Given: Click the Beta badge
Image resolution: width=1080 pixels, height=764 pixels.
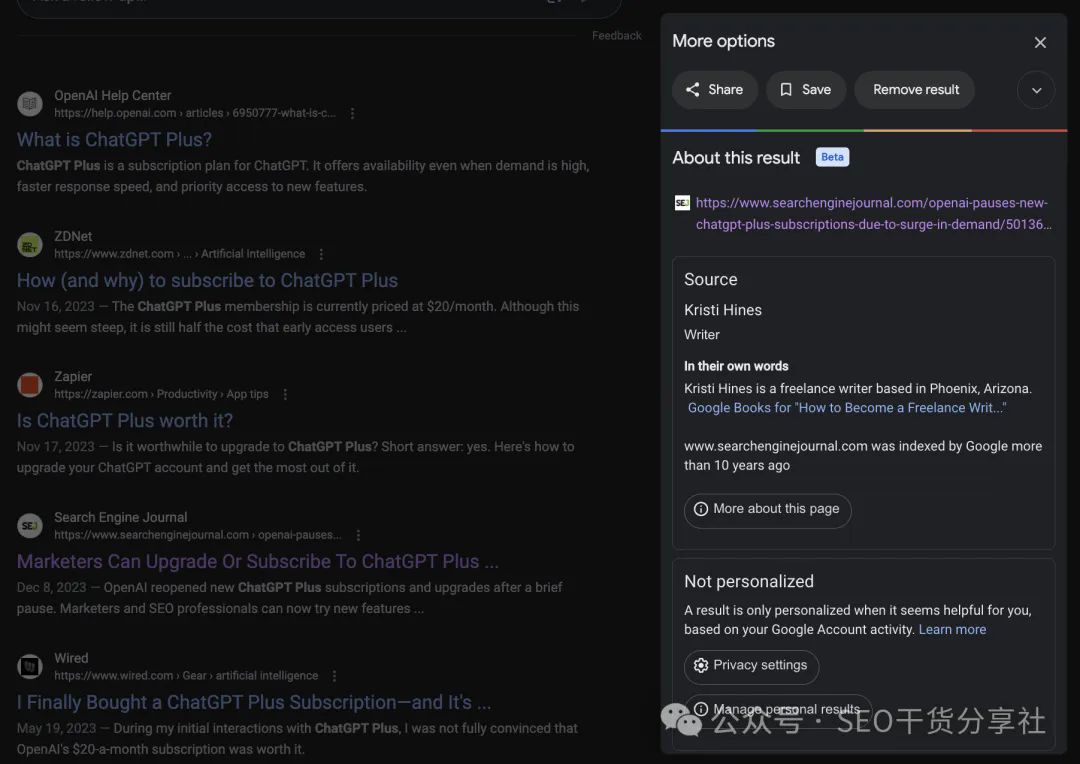Looking at the screenshot, I should point(832,157).
